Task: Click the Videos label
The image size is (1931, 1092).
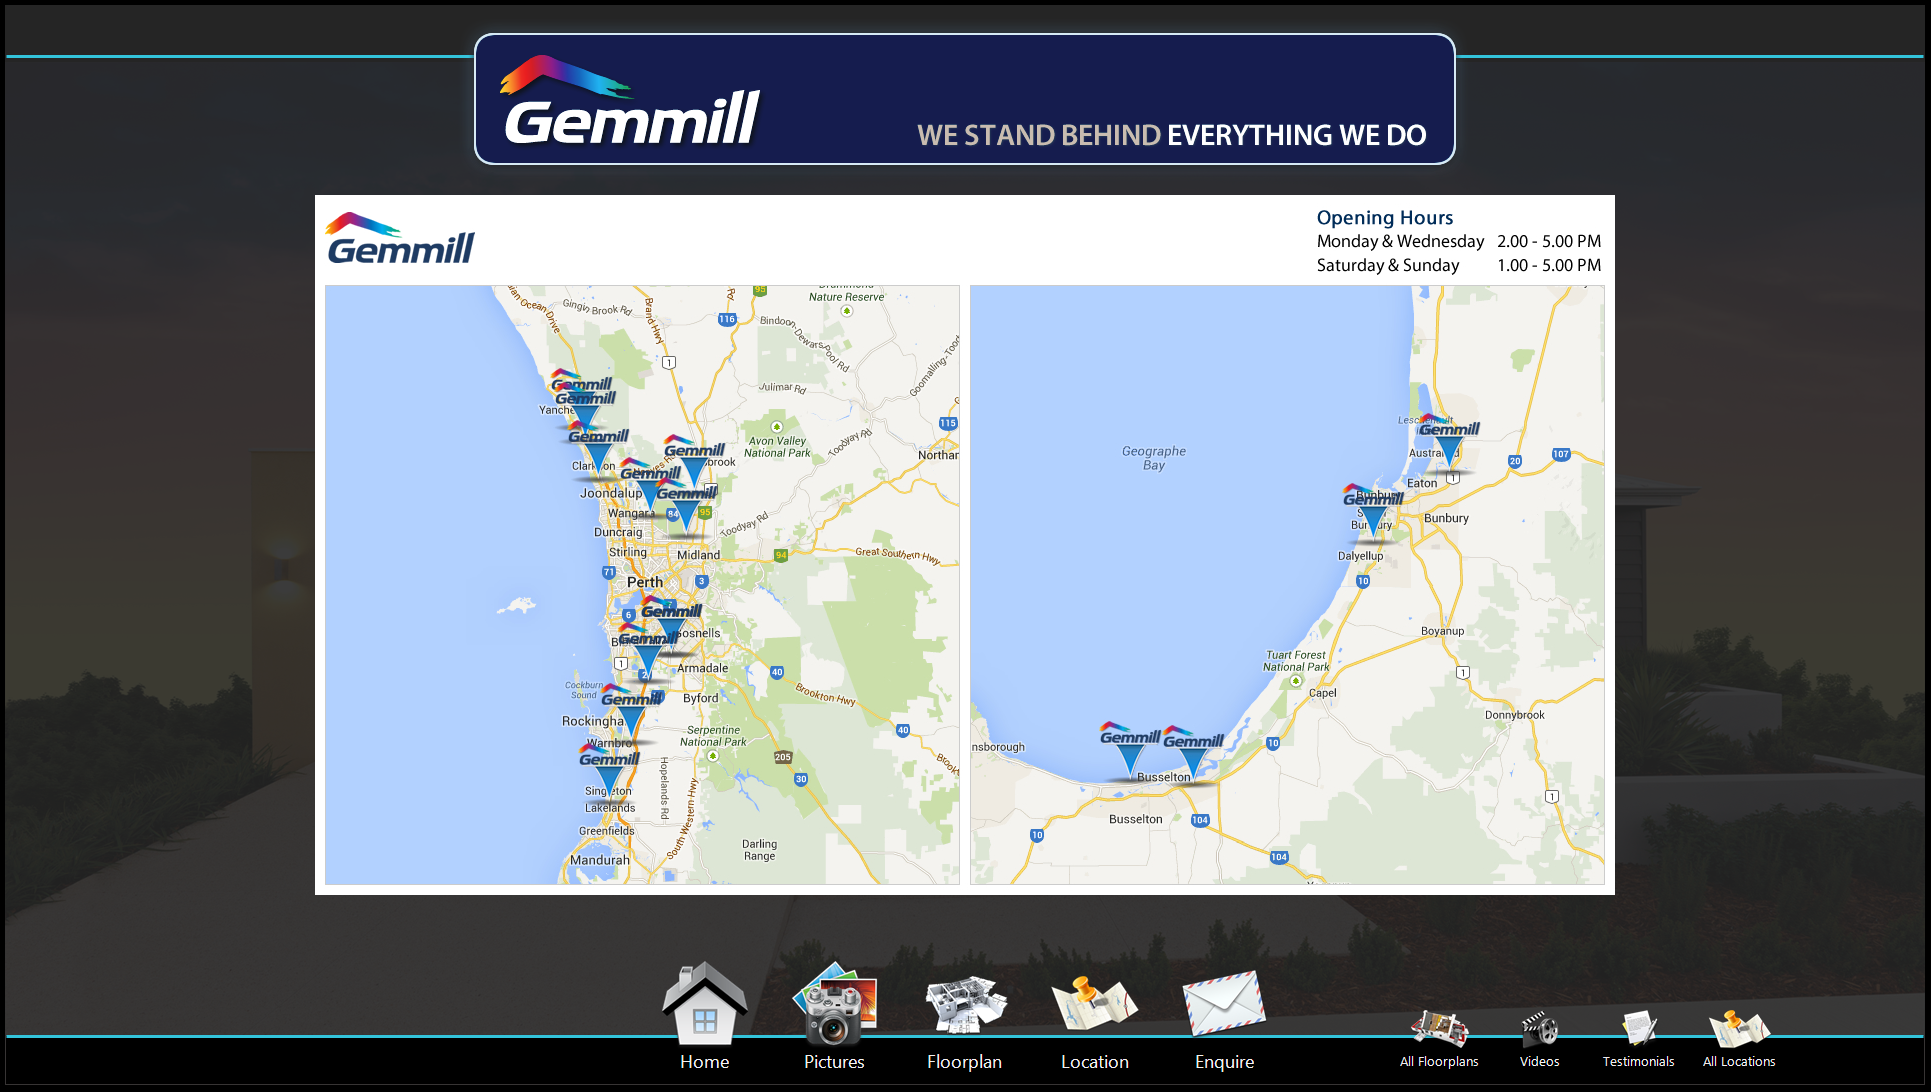Action: [x=1539, y=1062]
